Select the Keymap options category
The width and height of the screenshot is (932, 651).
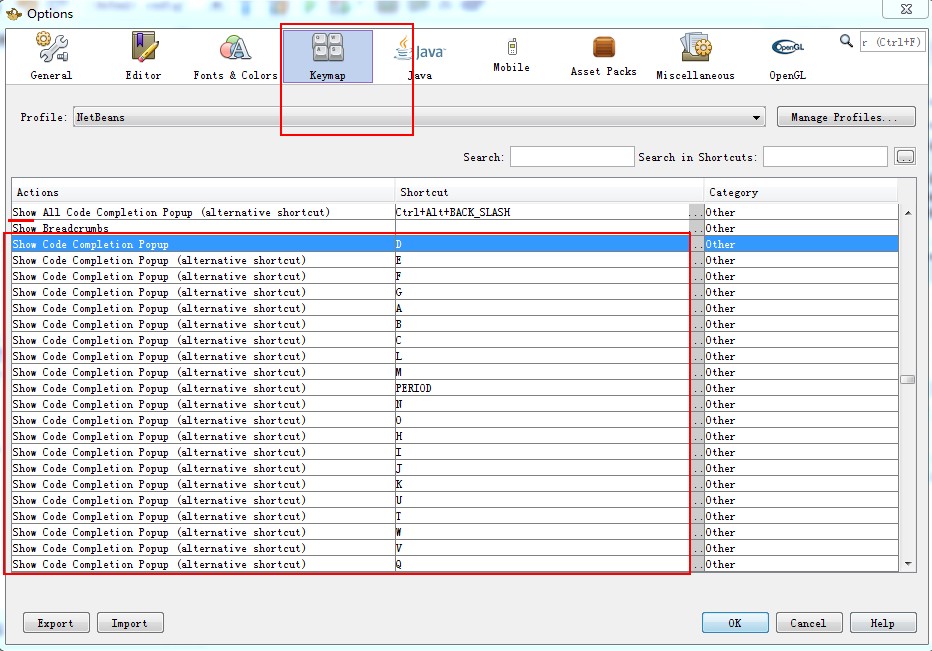coord(328,56)
